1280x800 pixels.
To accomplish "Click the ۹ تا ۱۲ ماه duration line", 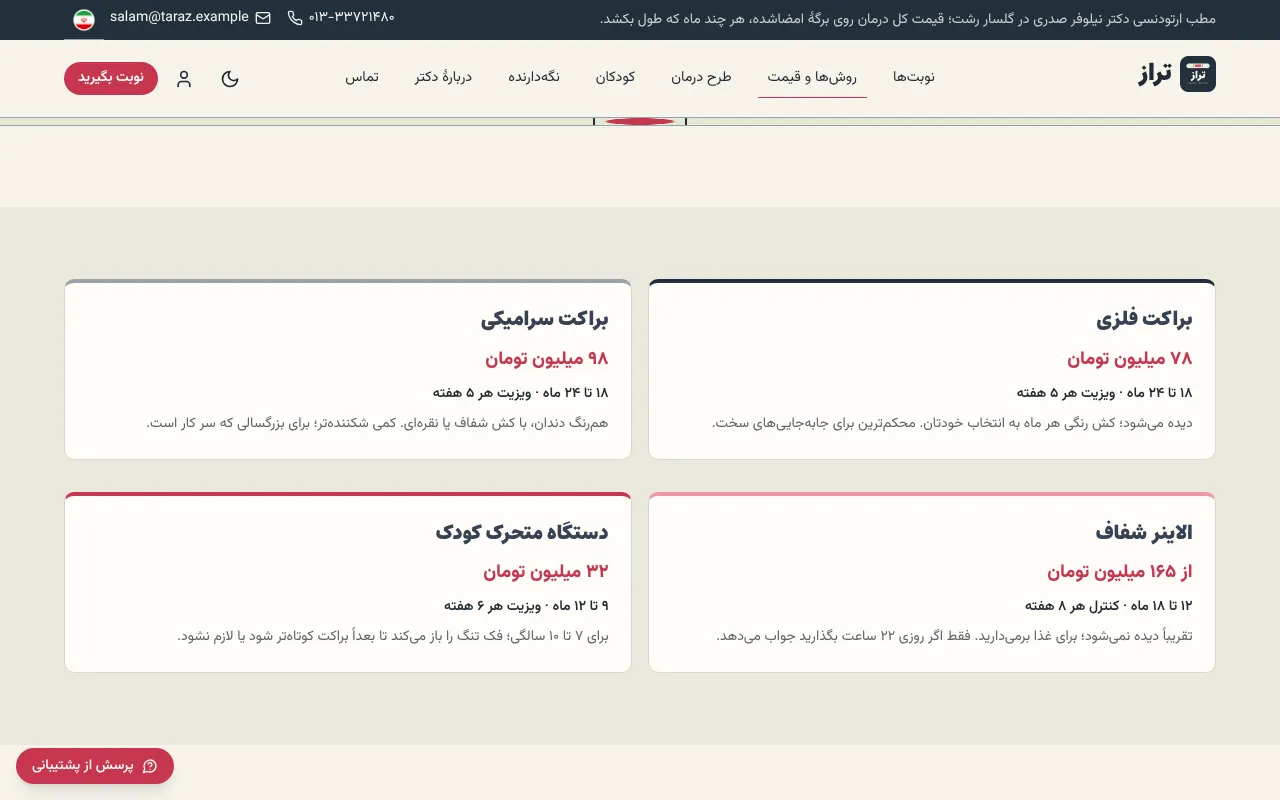I will pos(526,605).
